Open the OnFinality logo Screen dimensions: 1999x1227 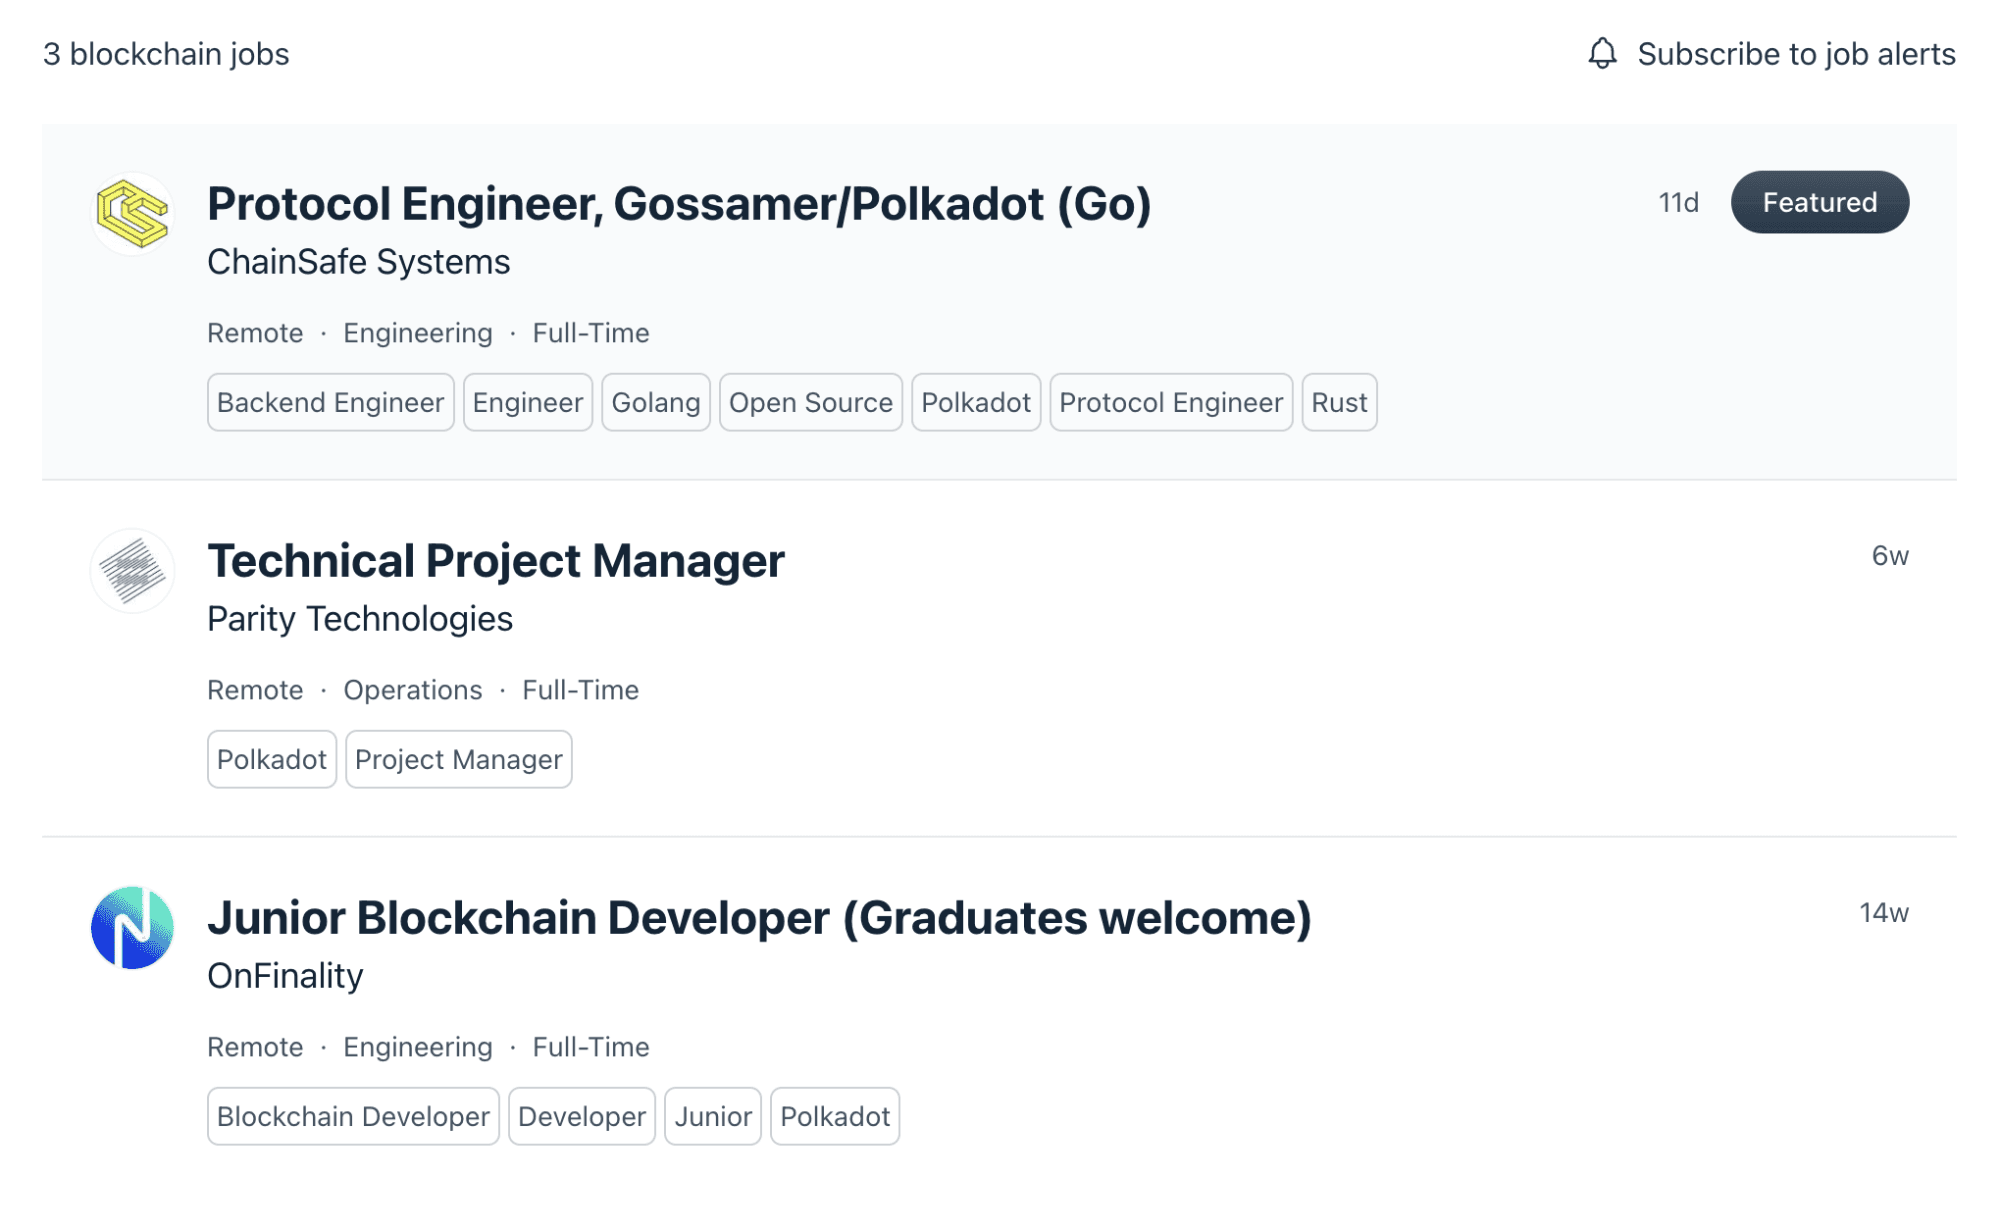pos(133,927)
